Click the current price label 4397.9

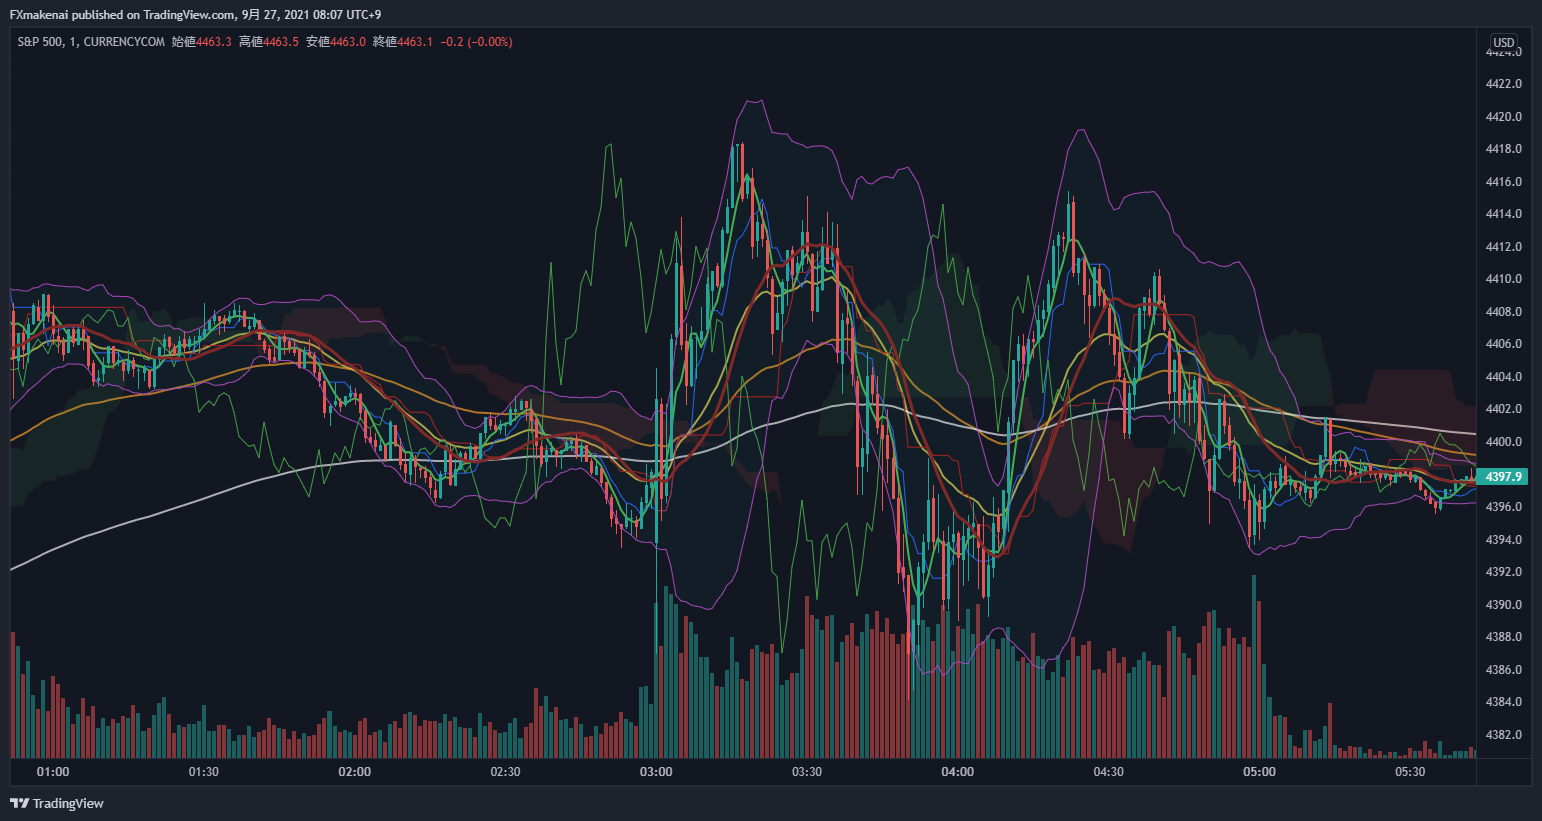[1503, 477]
